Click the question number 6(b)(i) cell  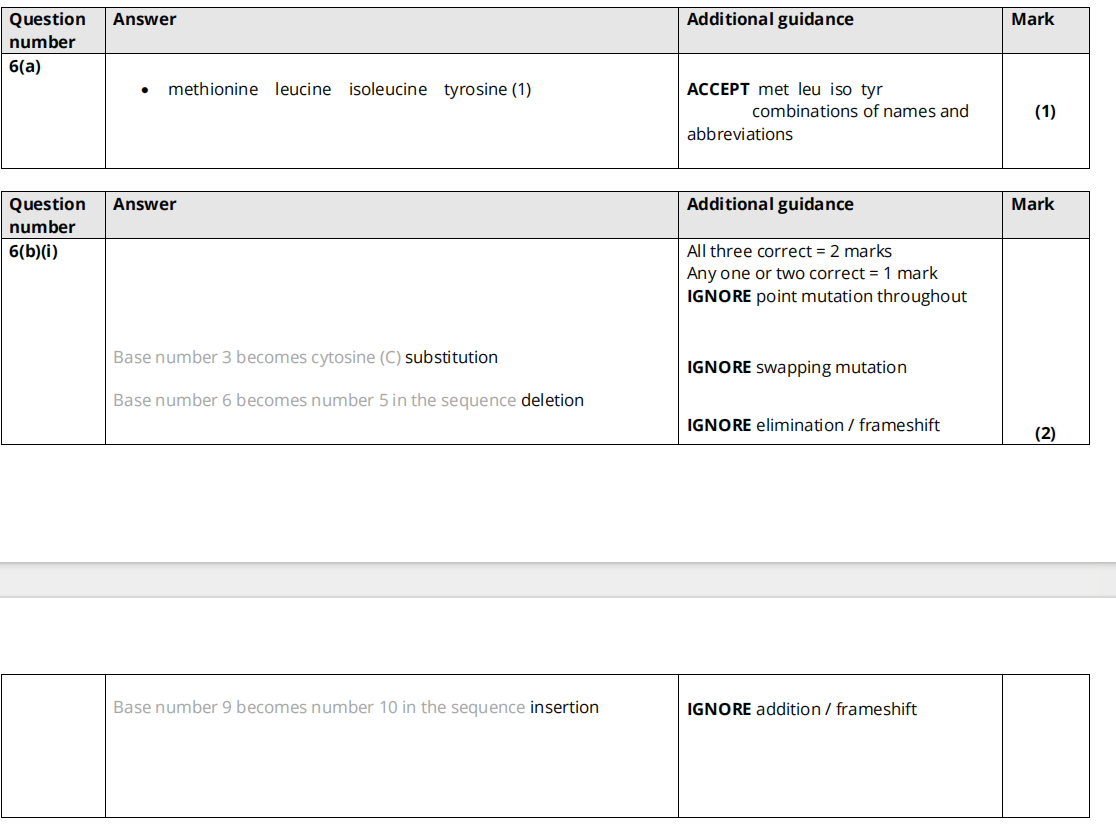(x=34, y=252)
